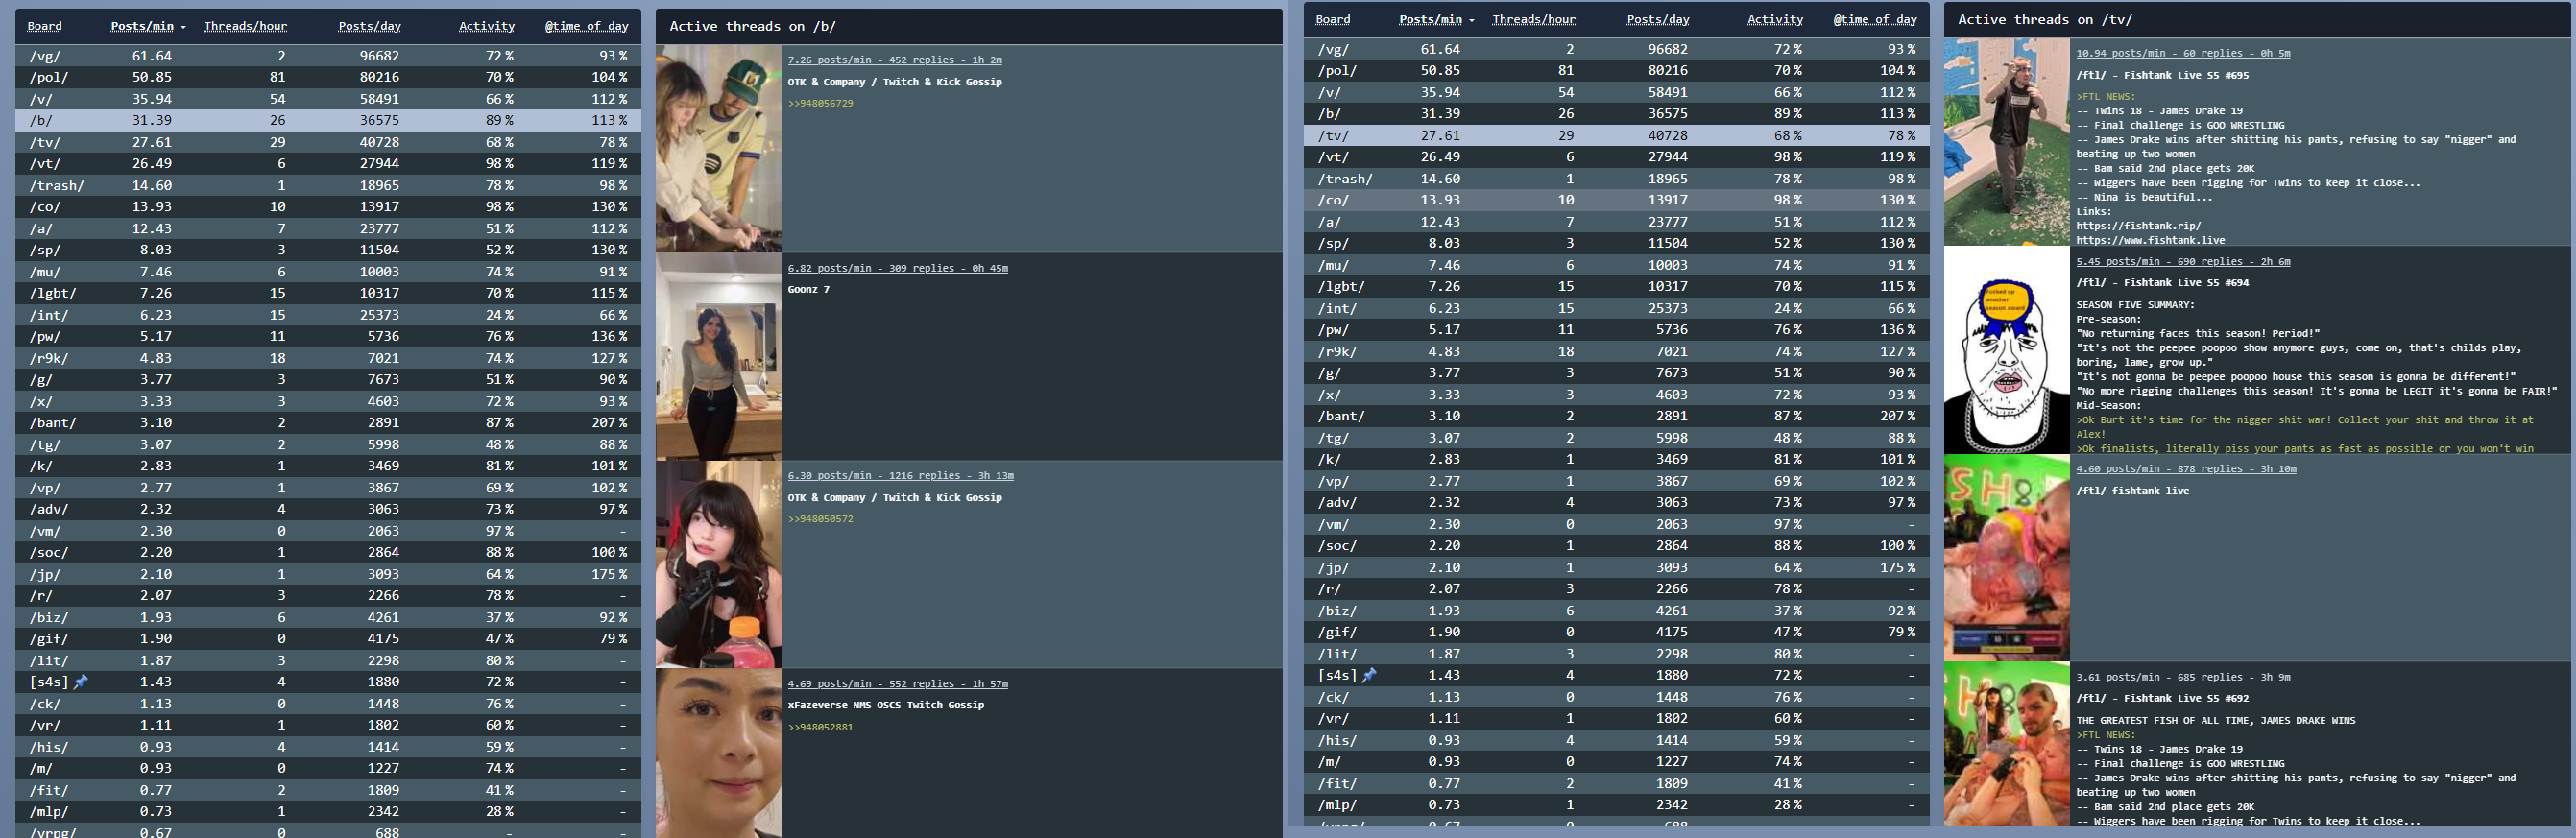Open the thumbnail of Fishtank Live S5 #695 thread
2576x838 pixels.
tap(2006, 142)
